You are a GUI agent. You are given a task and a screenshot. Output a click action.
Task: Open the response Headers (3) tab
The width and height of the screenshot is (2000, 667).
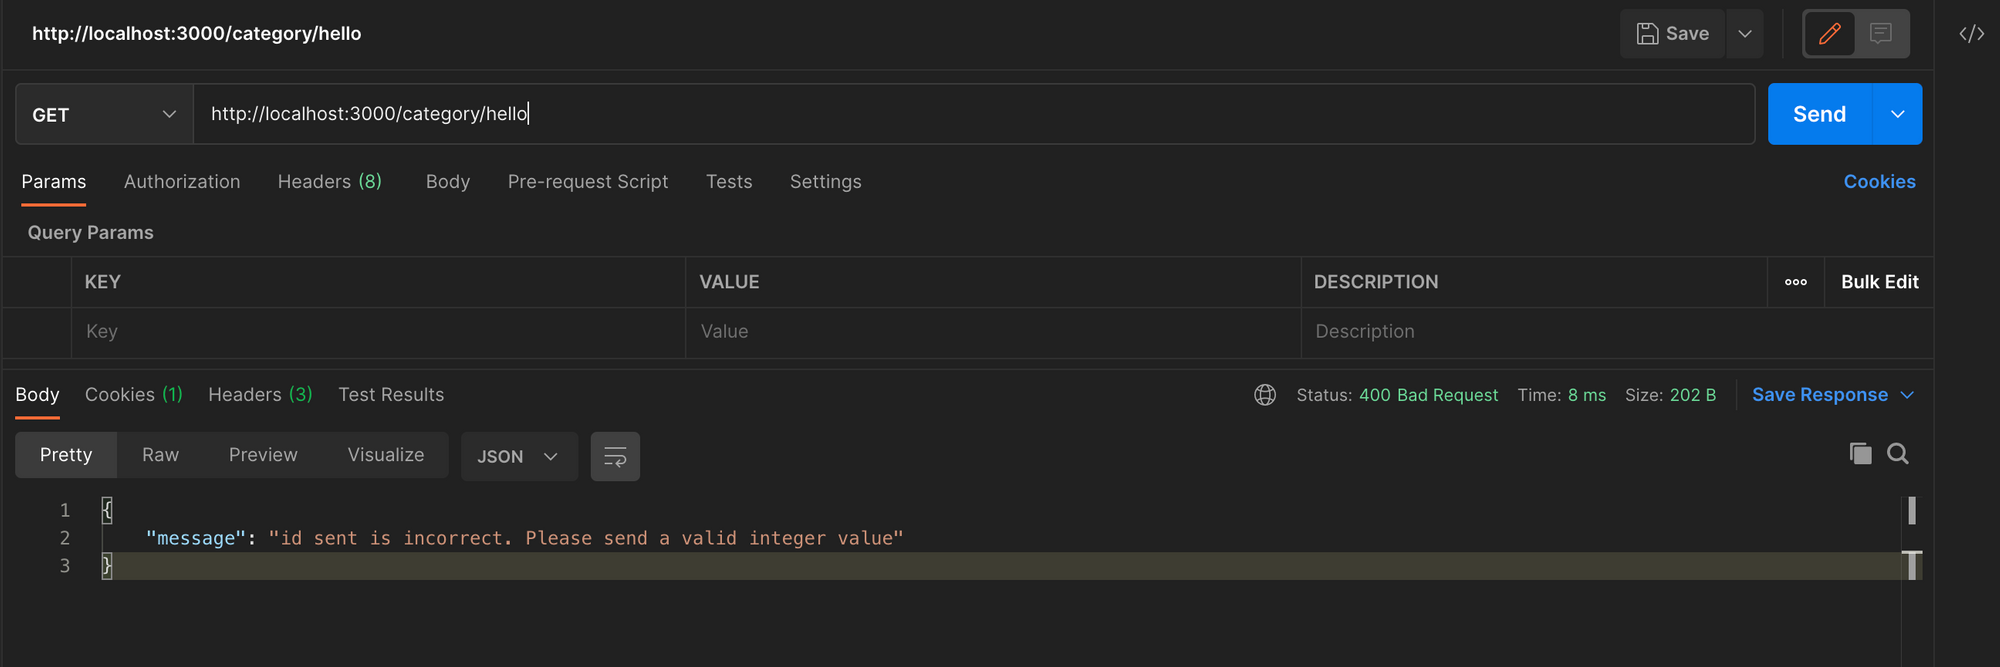coord(260,395)
